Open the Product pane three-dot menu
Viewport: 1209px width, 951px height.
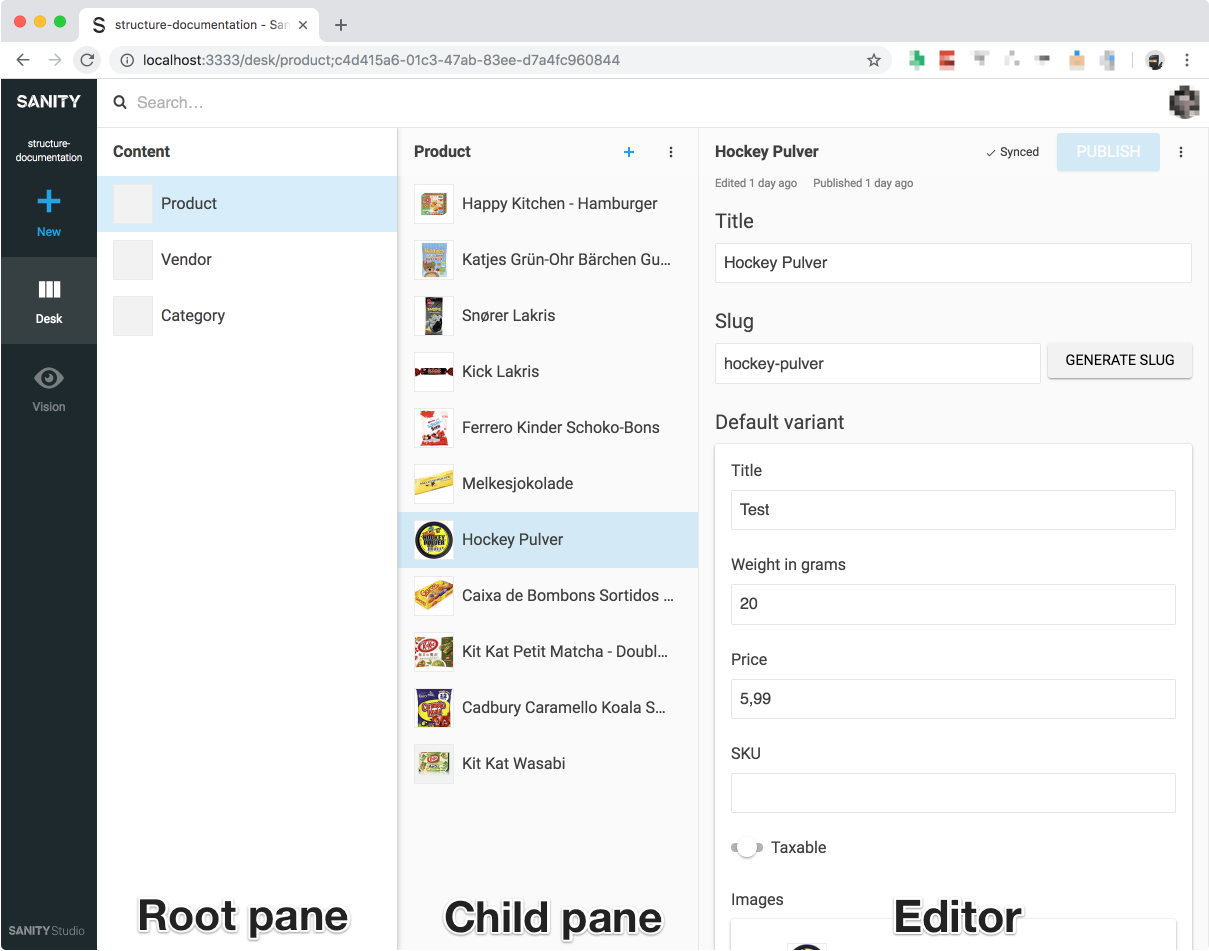[671, 152]
